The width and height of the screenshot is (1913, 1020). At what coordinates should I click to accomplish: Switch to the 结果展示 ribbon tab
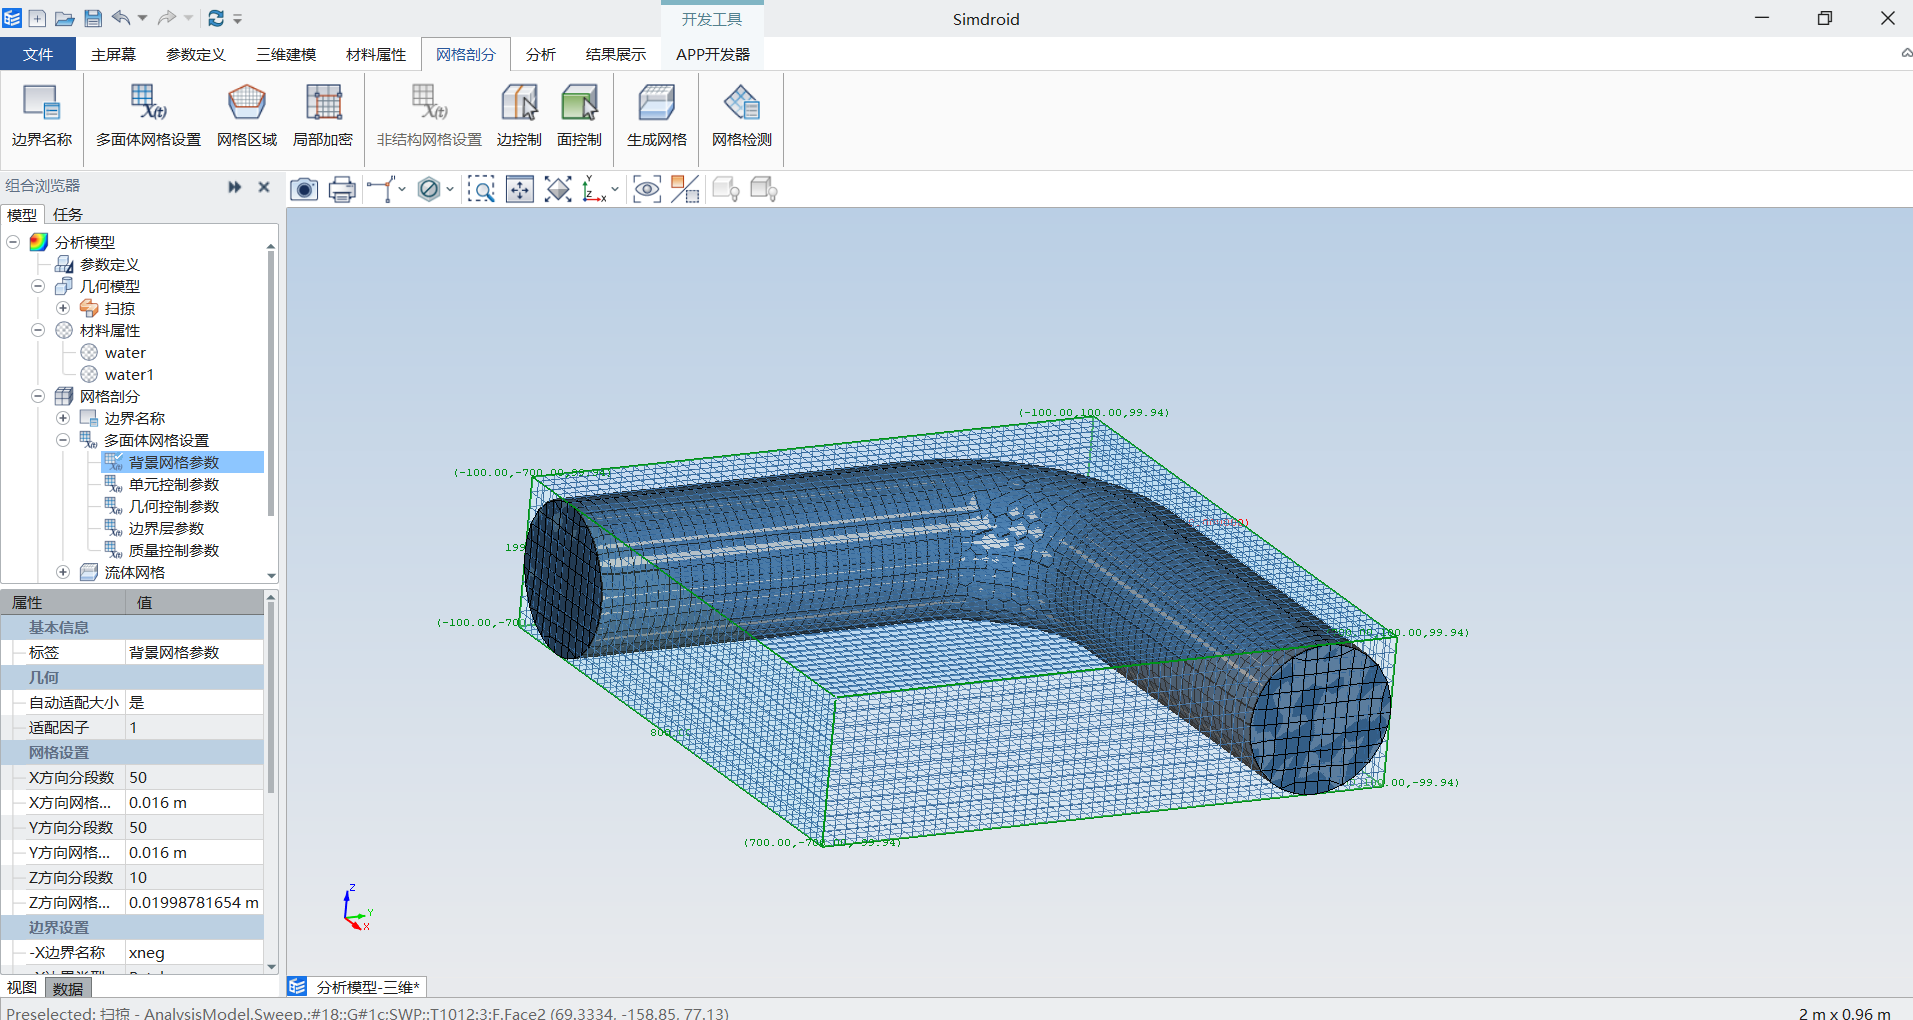point(615,54)
